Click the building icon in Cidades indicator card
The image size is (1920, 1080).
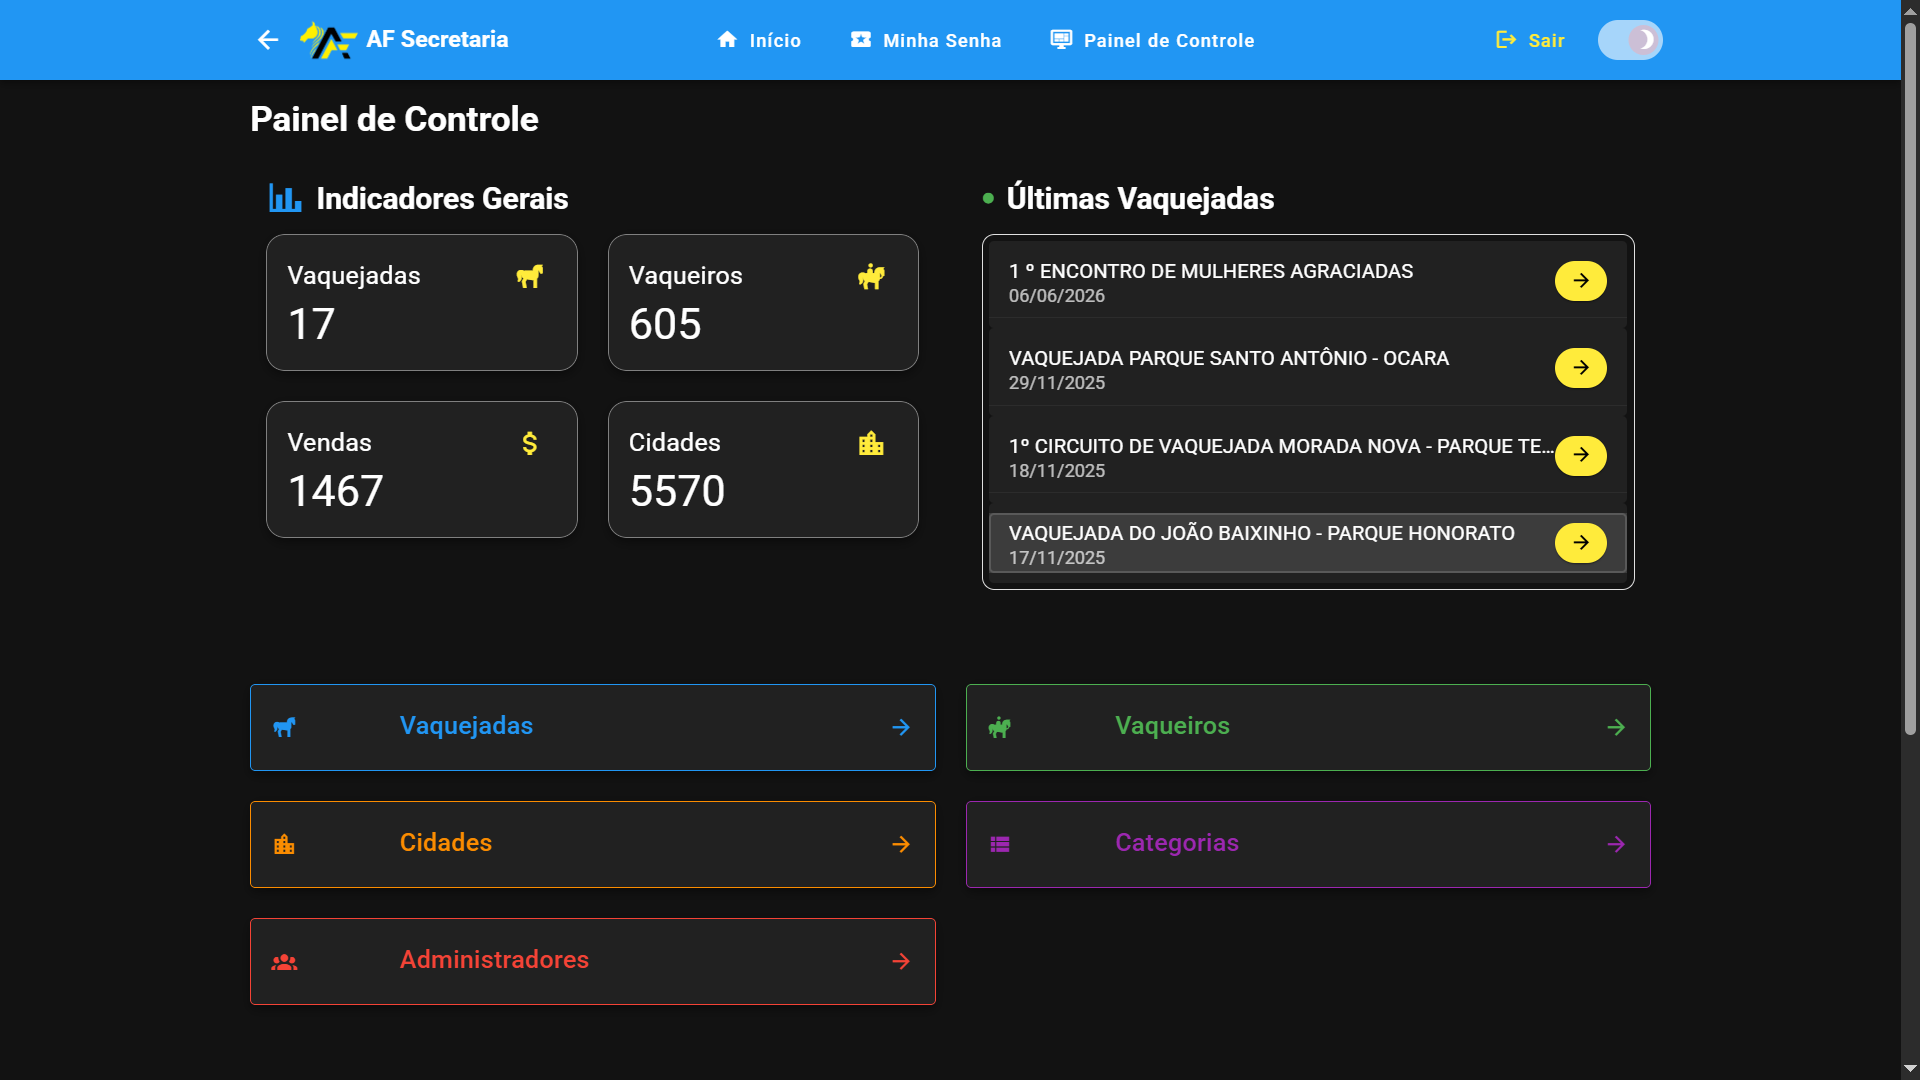coord(871,443)
